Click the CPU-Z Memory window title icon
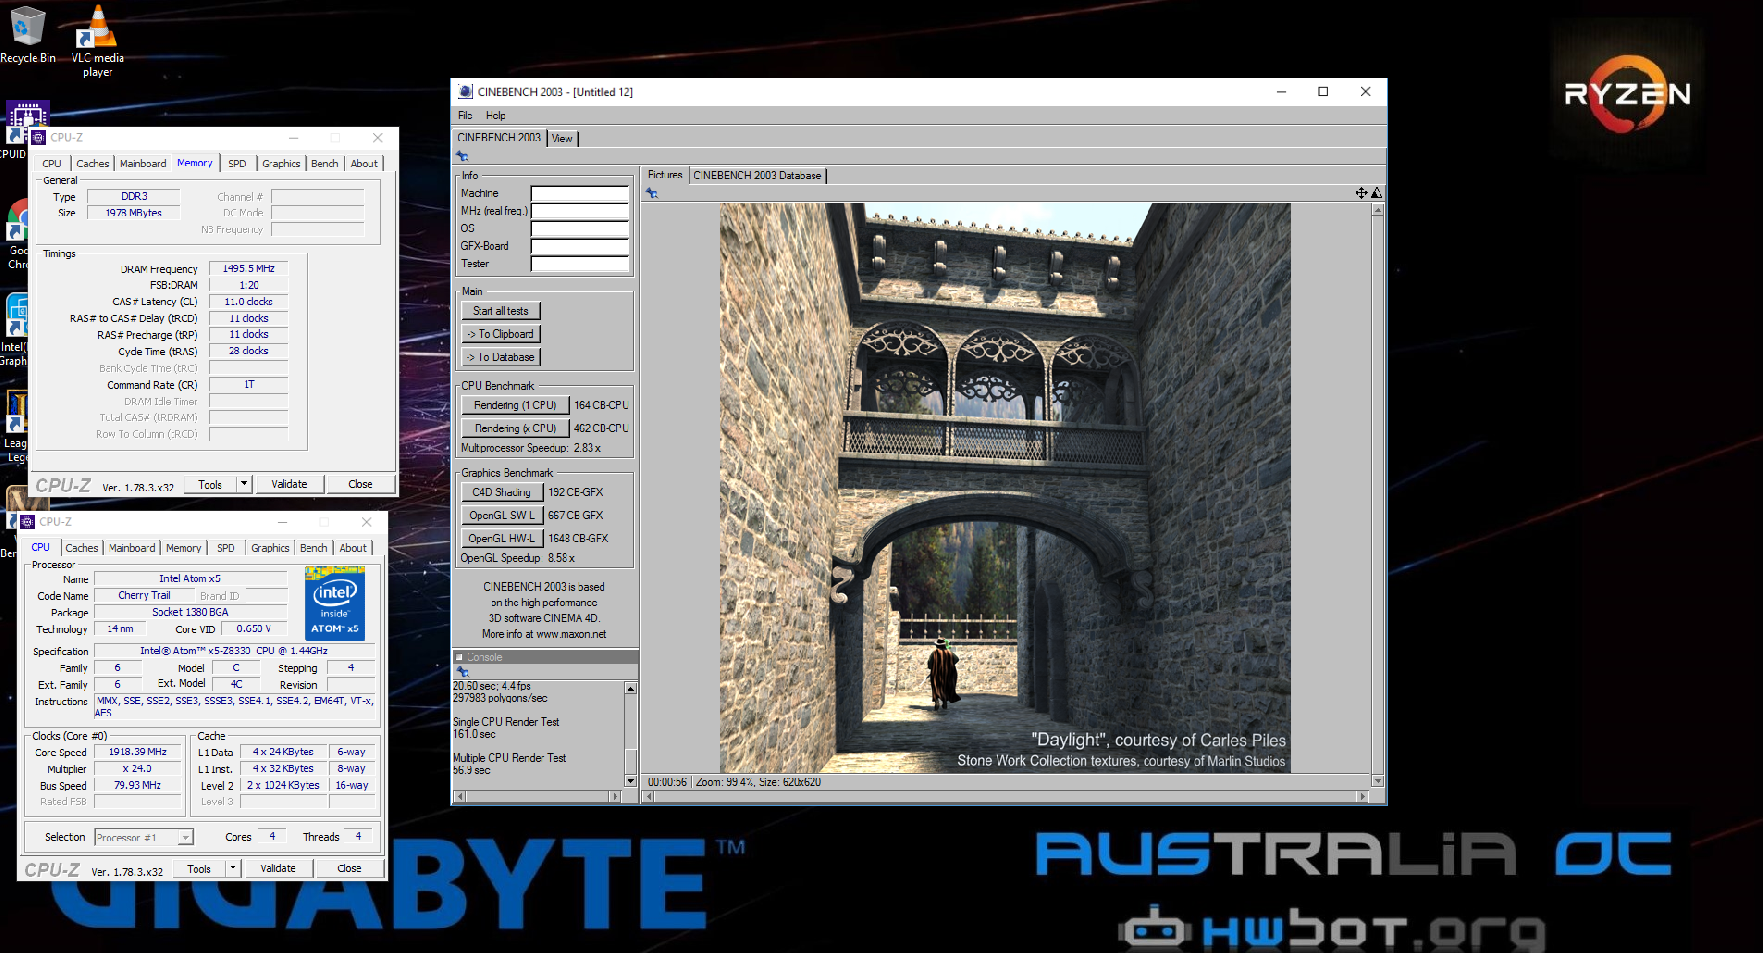Screen dimensions: 1763x953 point(39,138)
